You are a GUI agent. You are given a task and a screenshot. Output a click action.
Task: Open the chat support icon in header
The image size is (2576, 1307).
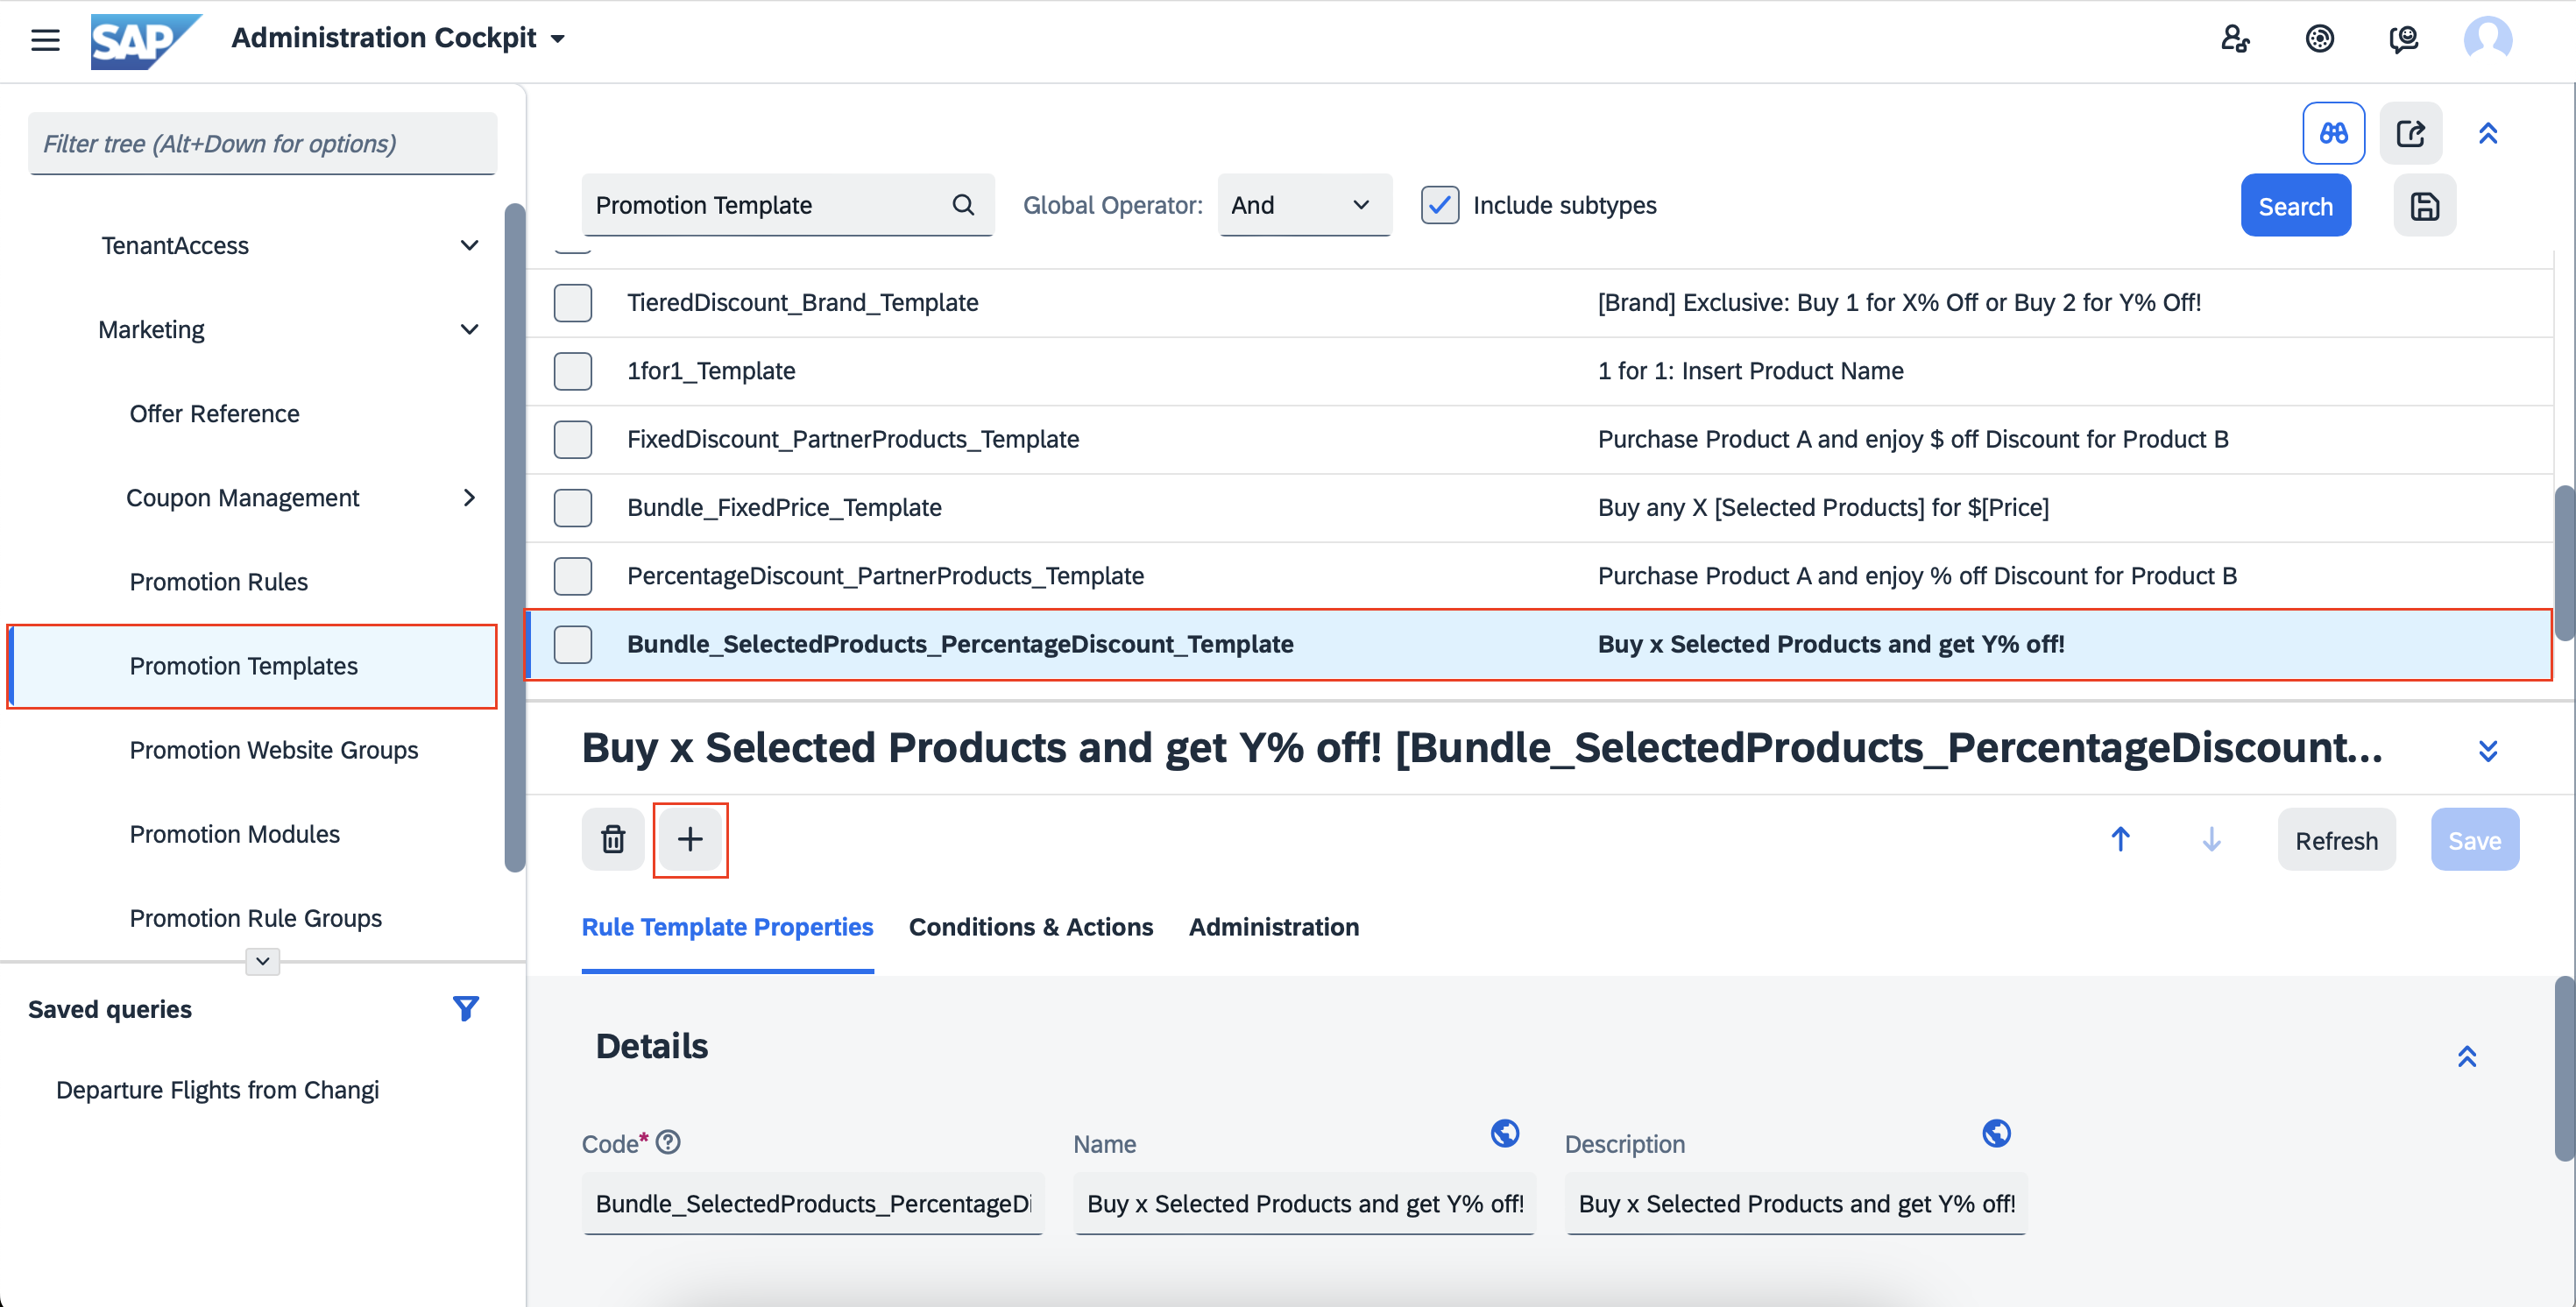2404,39
